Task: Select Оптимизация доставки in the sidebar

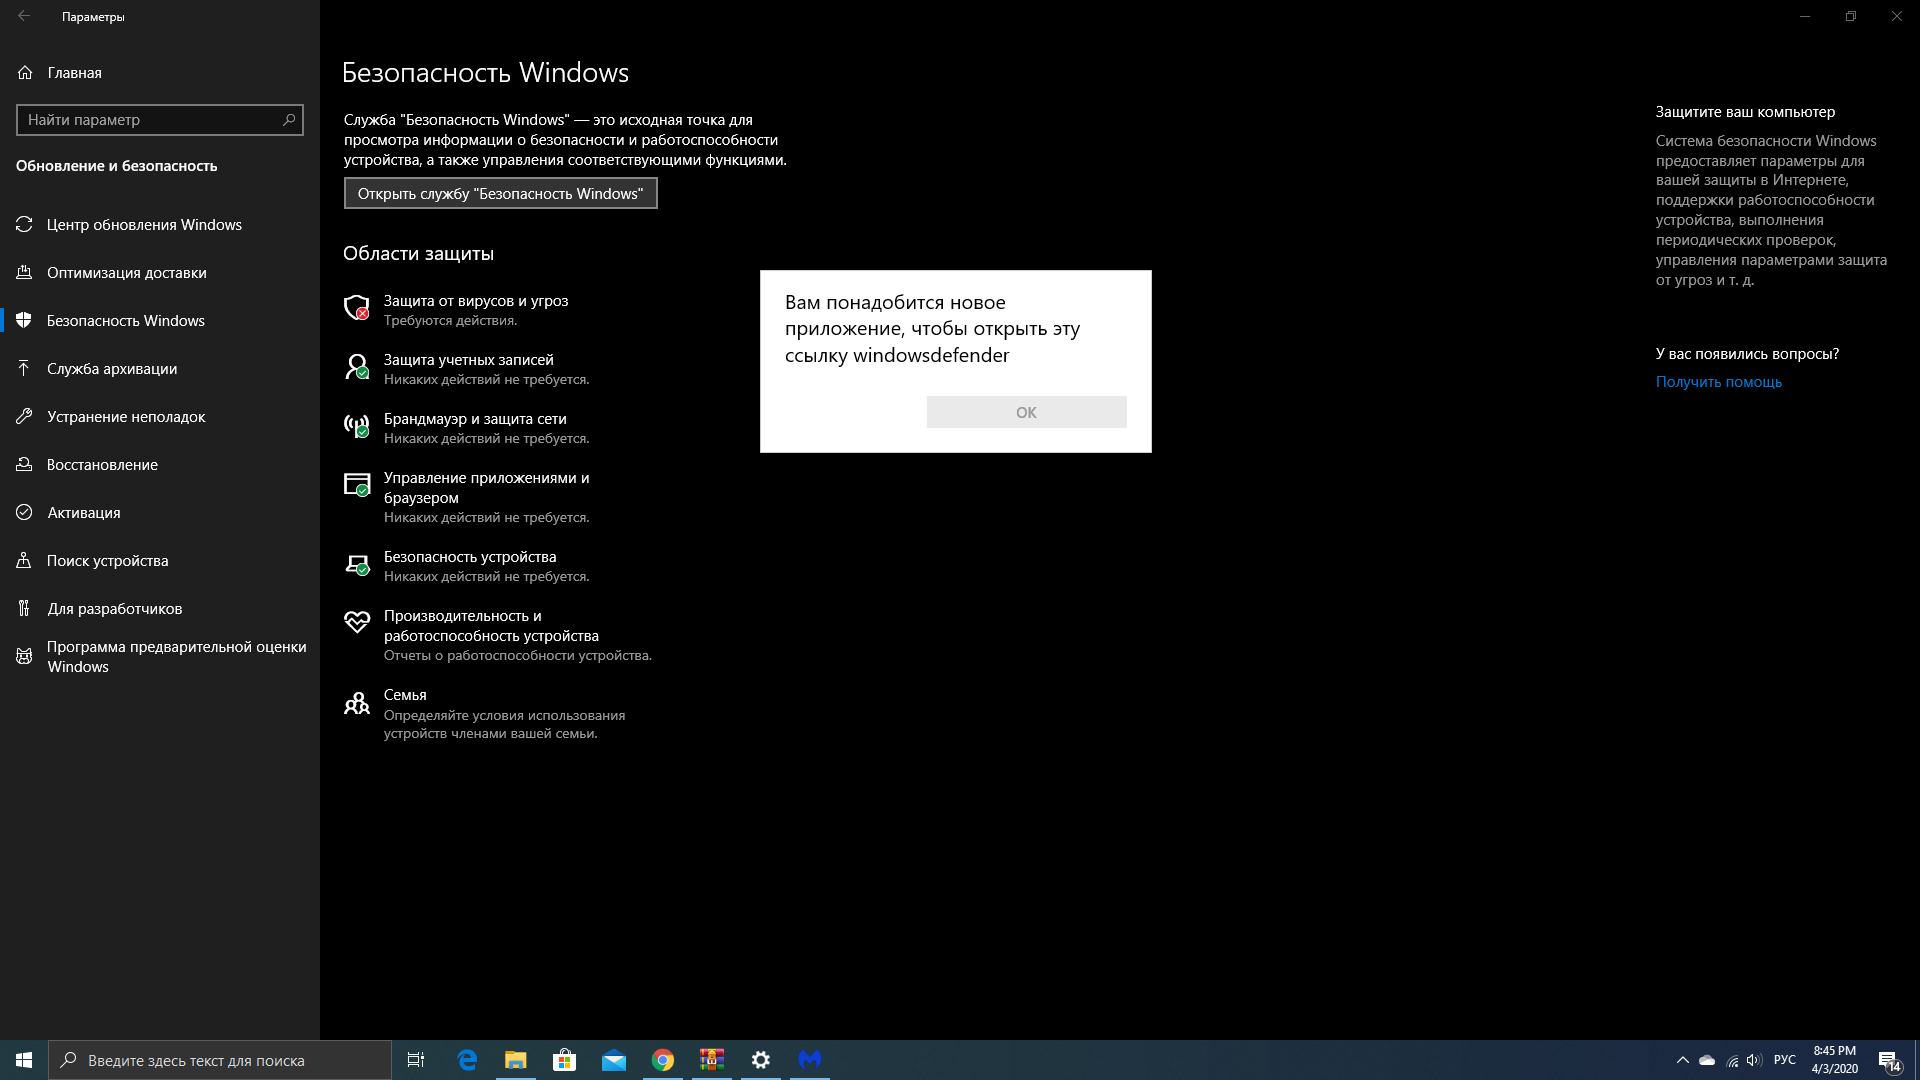Action: click(160, 273)
